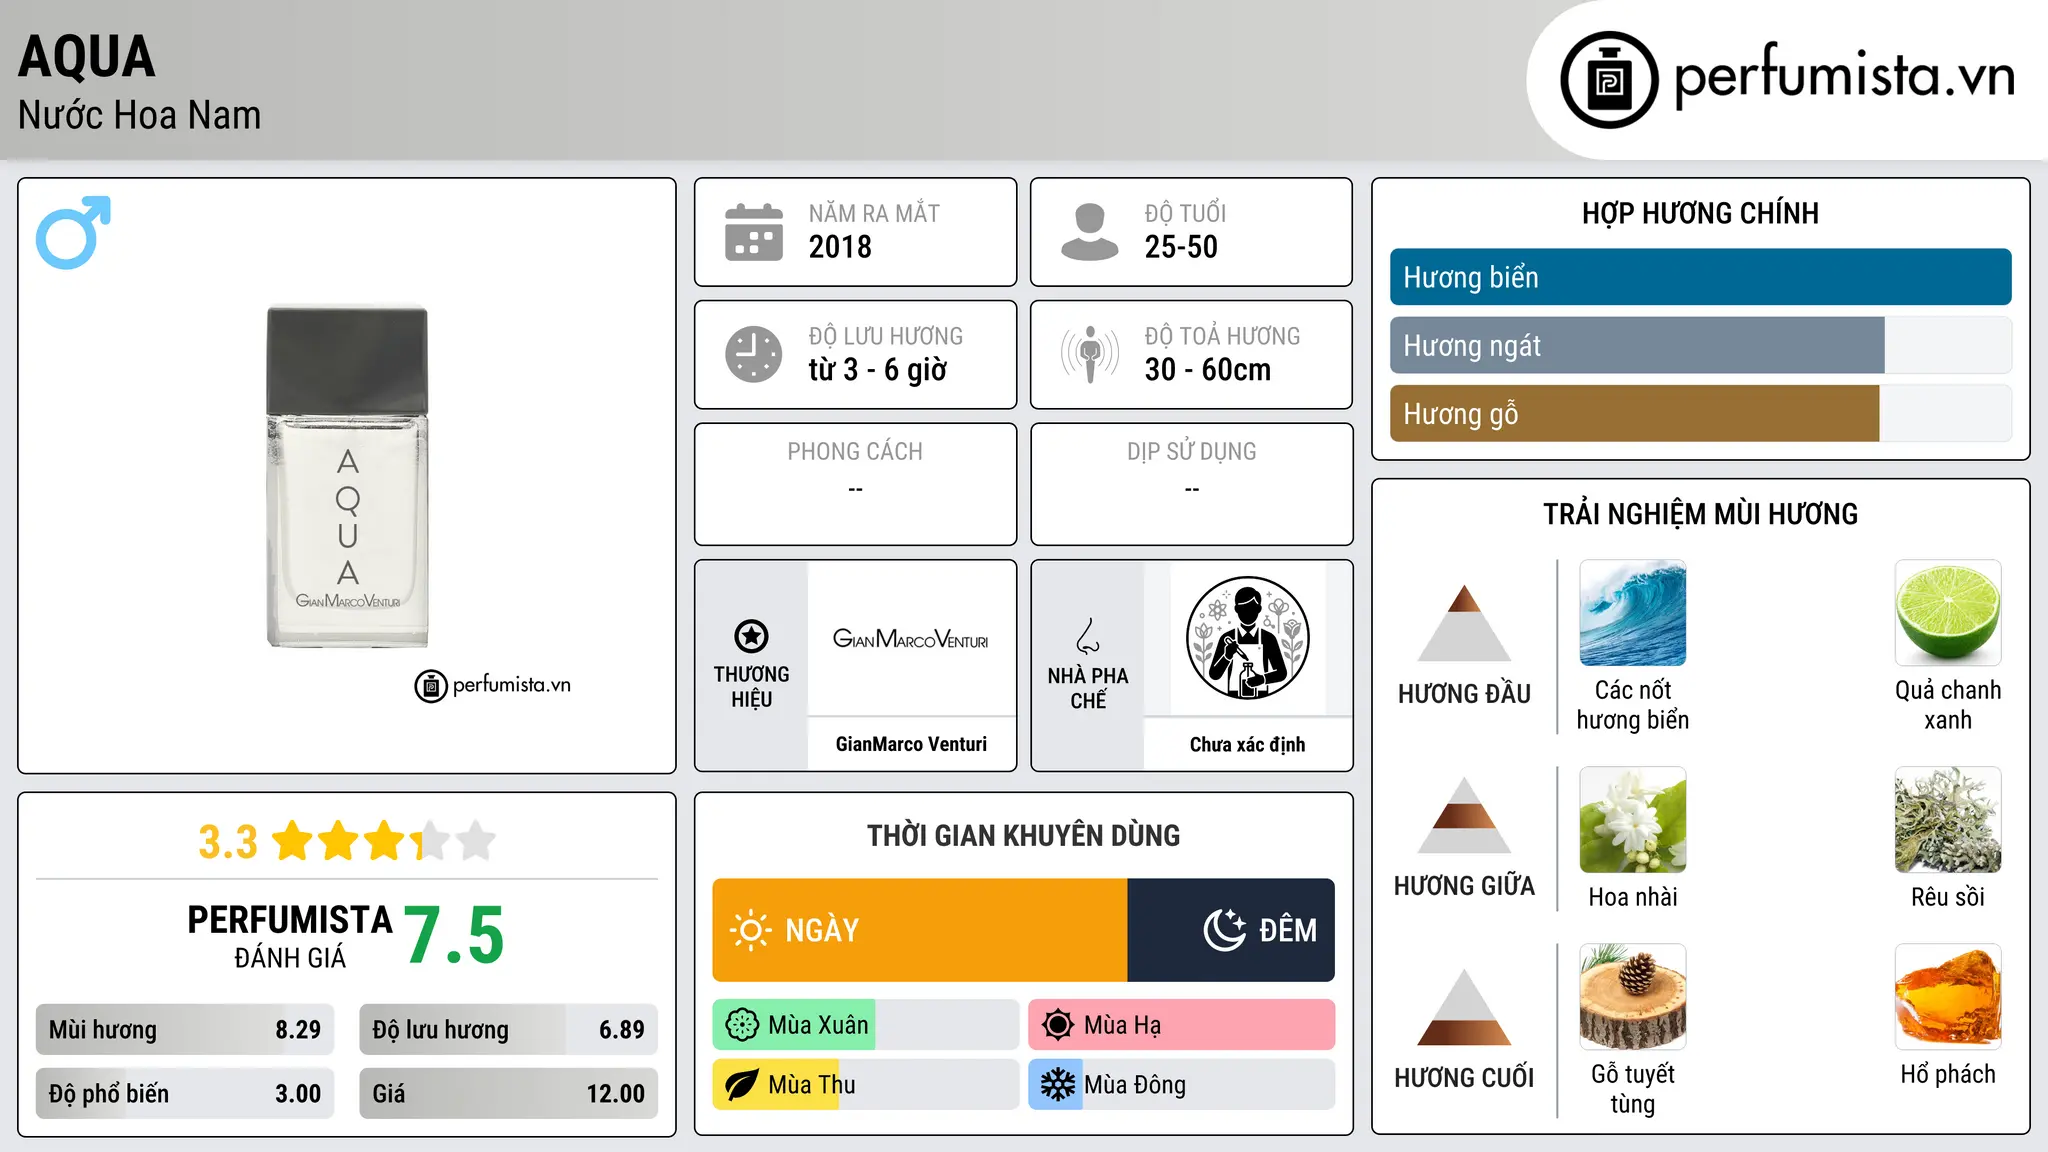Click the Hương giữa pyramid icon
This screenshot has width=2048, height=1152.
[1464, 815]
